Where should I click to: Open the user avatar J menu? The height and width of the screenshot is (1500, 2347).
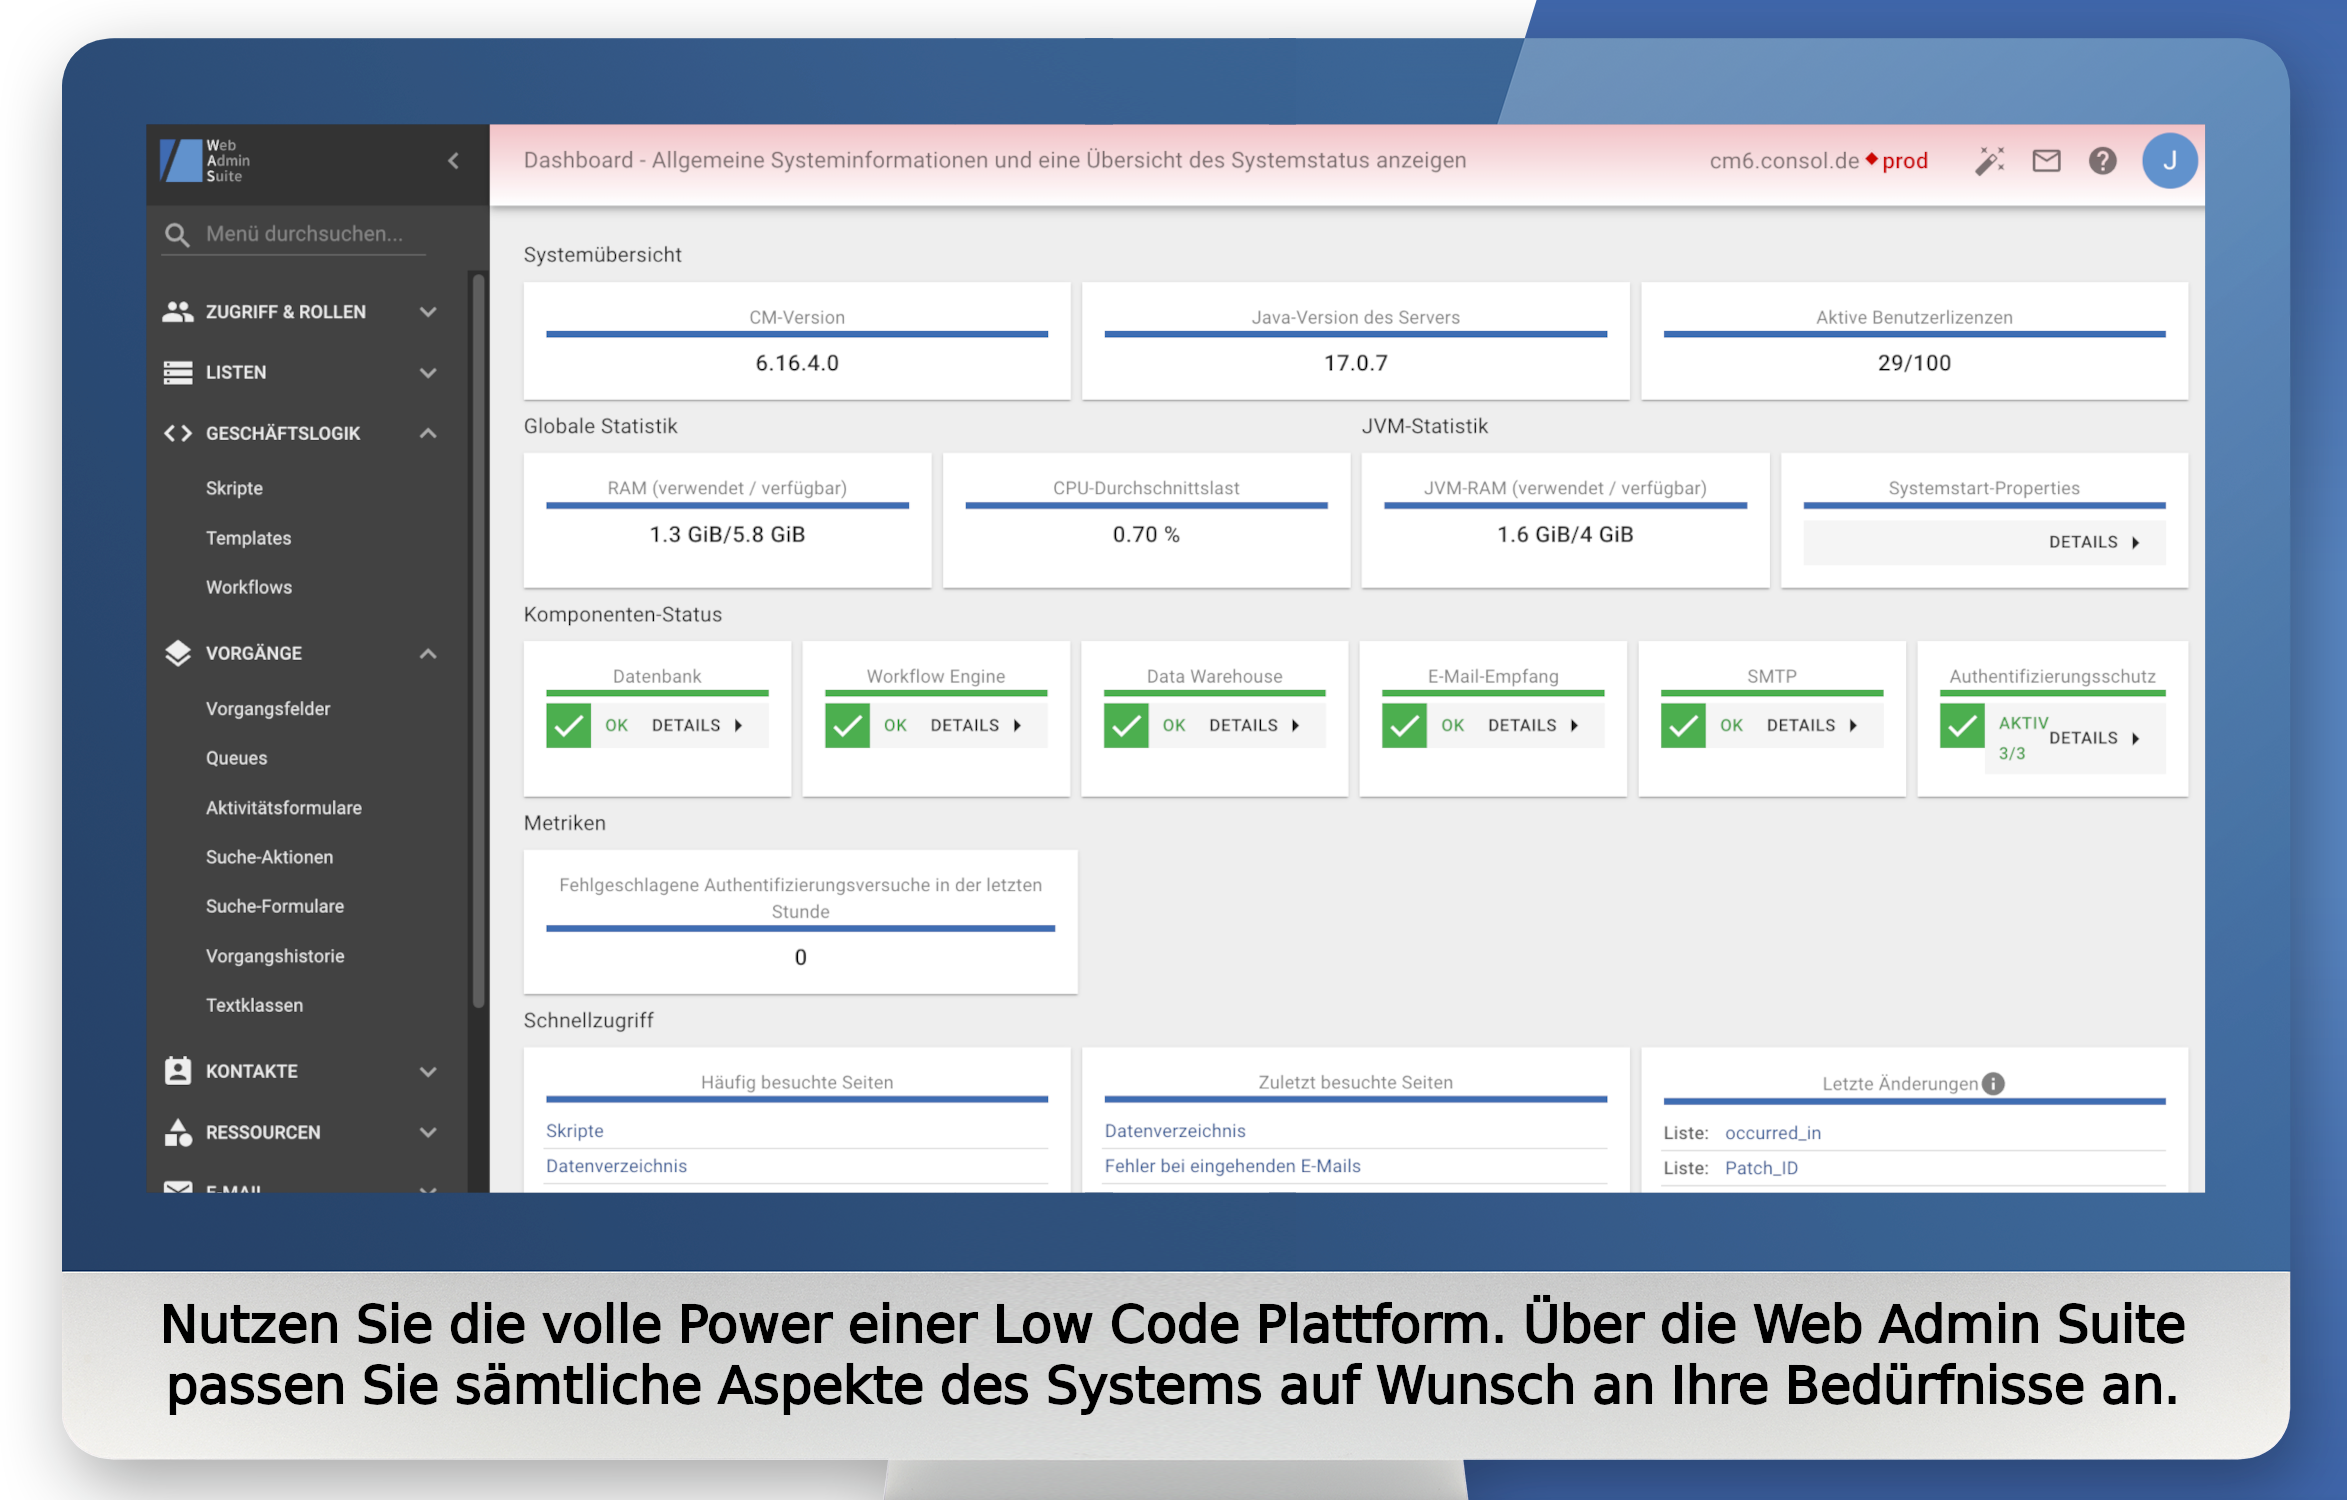(x=2168, y=160)
